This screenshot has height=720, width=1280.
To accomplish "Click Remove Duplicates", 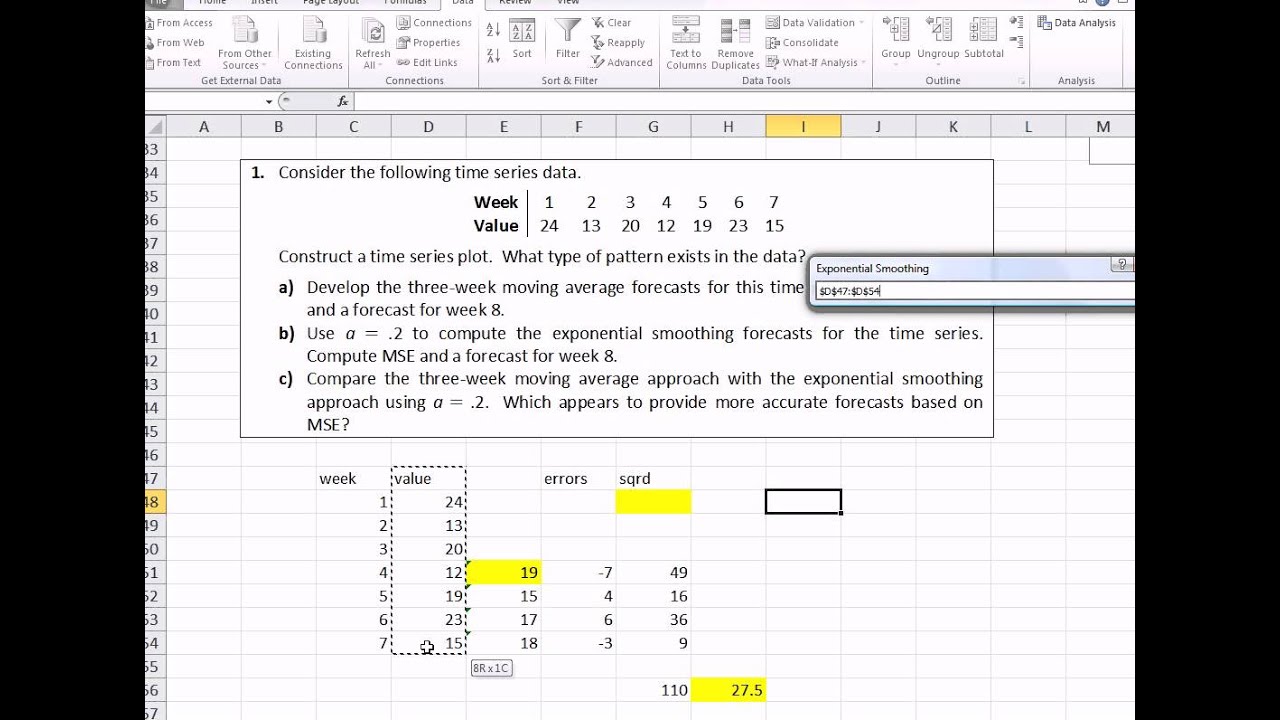I will (x=736, y=43).
